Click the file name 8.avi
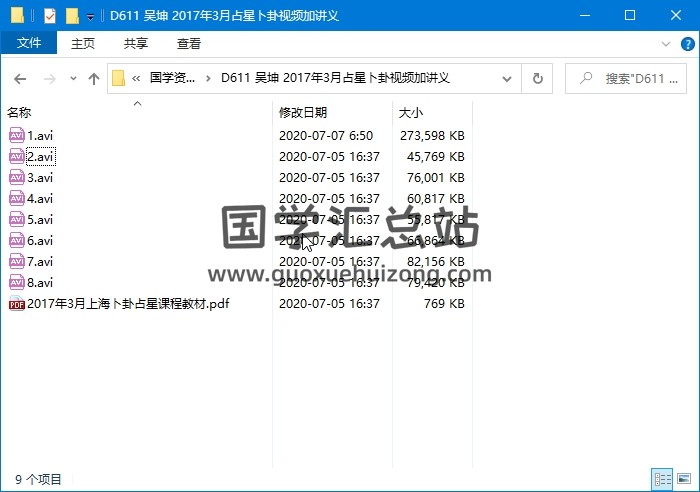 tap(40, 282)
